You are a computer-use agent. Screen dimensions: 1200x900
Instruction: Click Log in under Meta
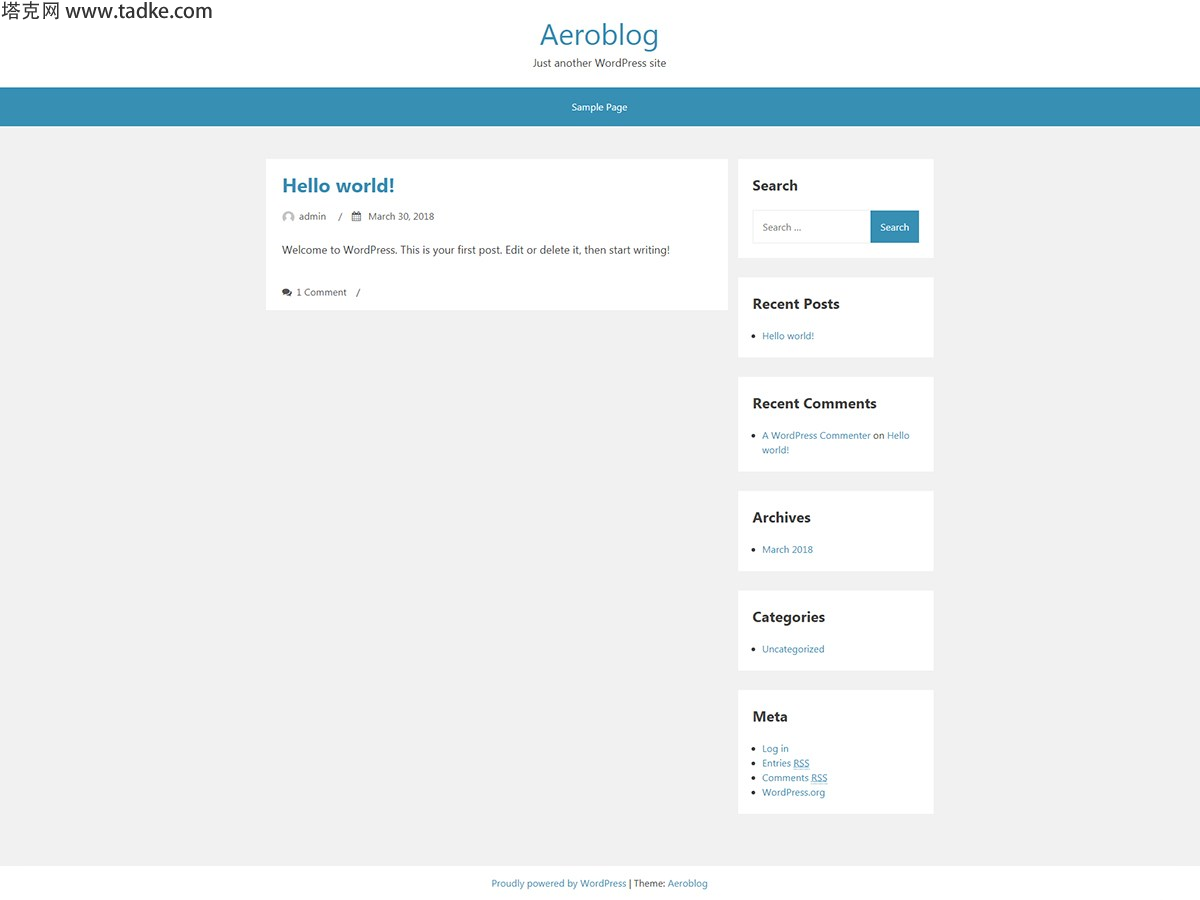tap(775, 749)
